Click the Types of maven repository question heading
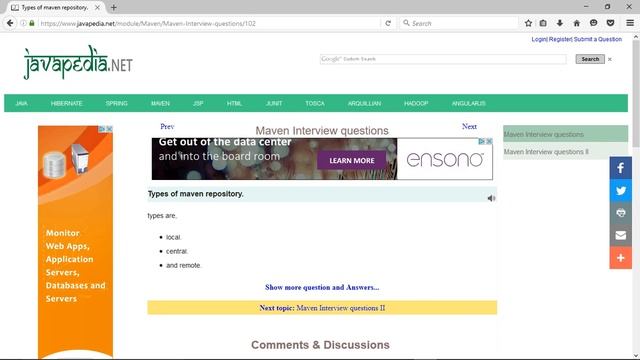 196,194
